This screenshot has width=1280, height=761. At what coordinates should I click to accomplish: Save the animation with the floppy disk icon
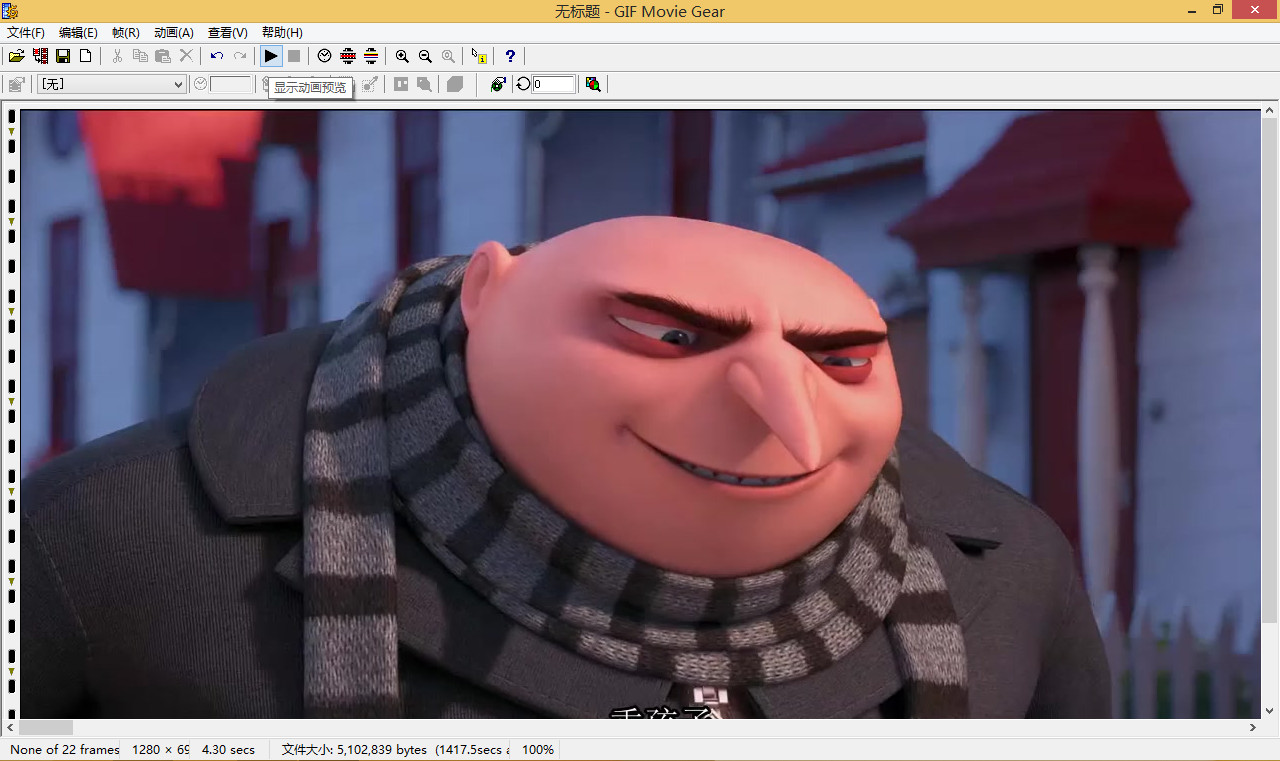[63, 56]
